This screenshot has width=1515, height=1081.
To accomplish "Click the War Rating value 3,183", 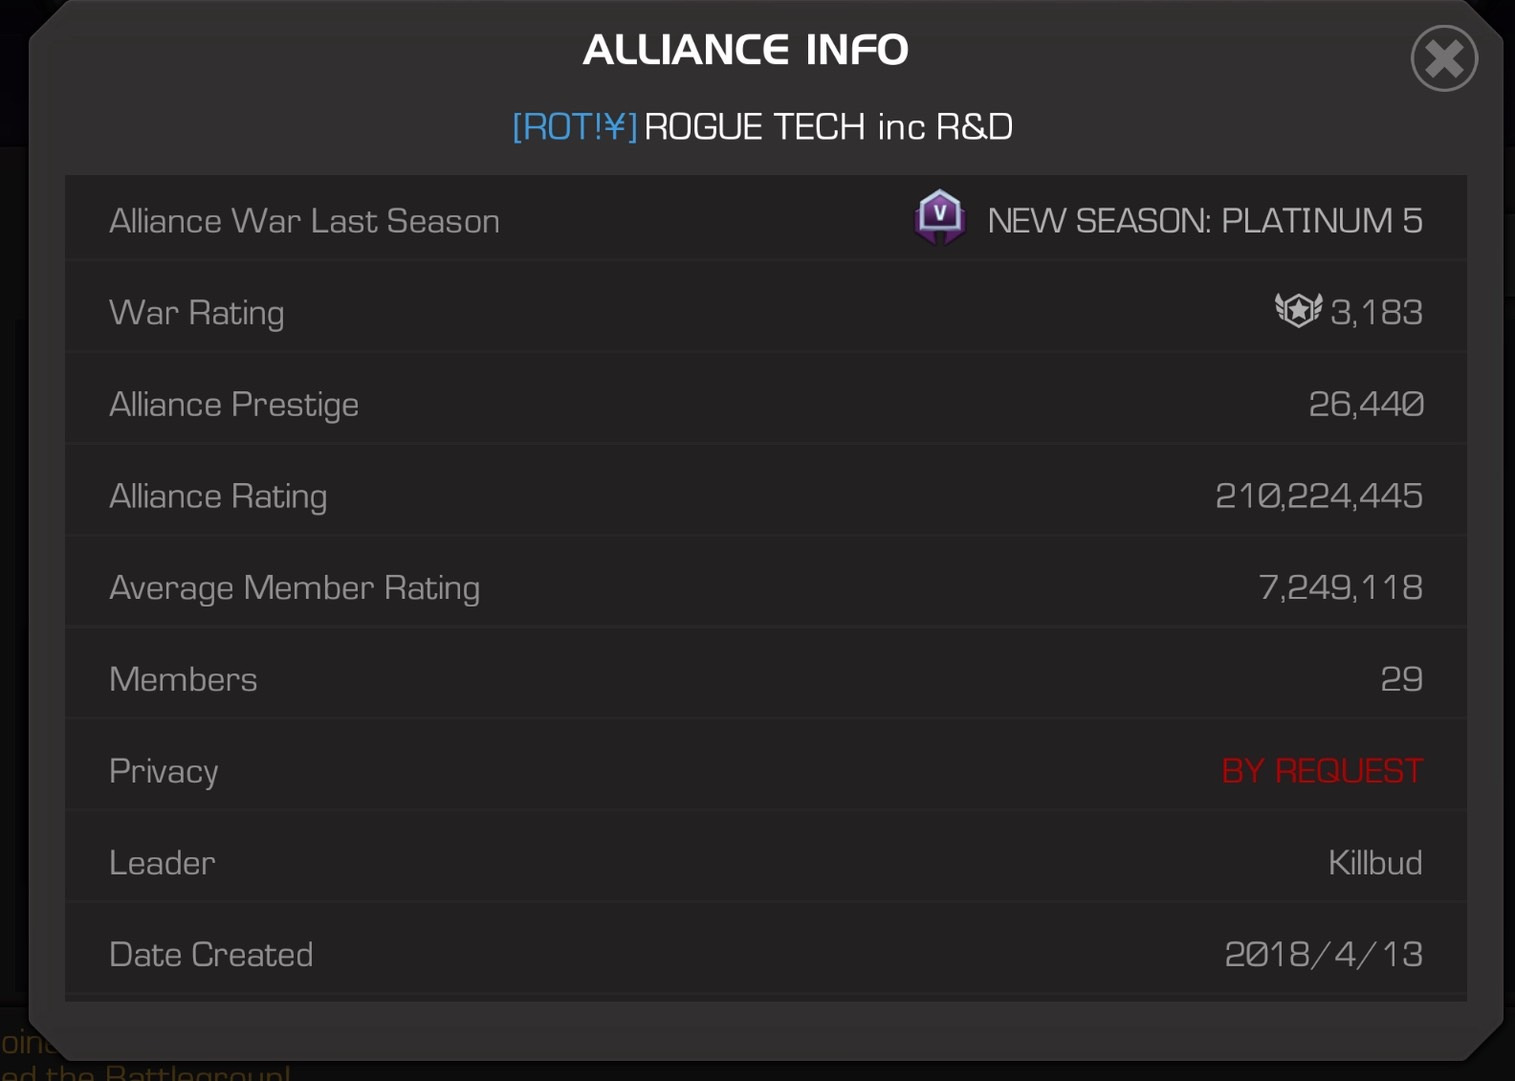I will 1376,312.
